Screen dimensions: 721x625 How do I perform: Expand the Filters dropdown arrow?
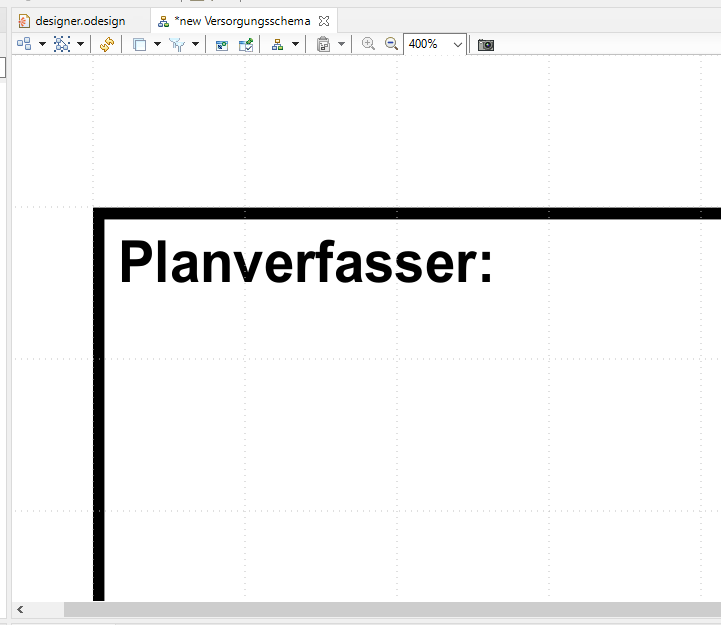(195, 44)
